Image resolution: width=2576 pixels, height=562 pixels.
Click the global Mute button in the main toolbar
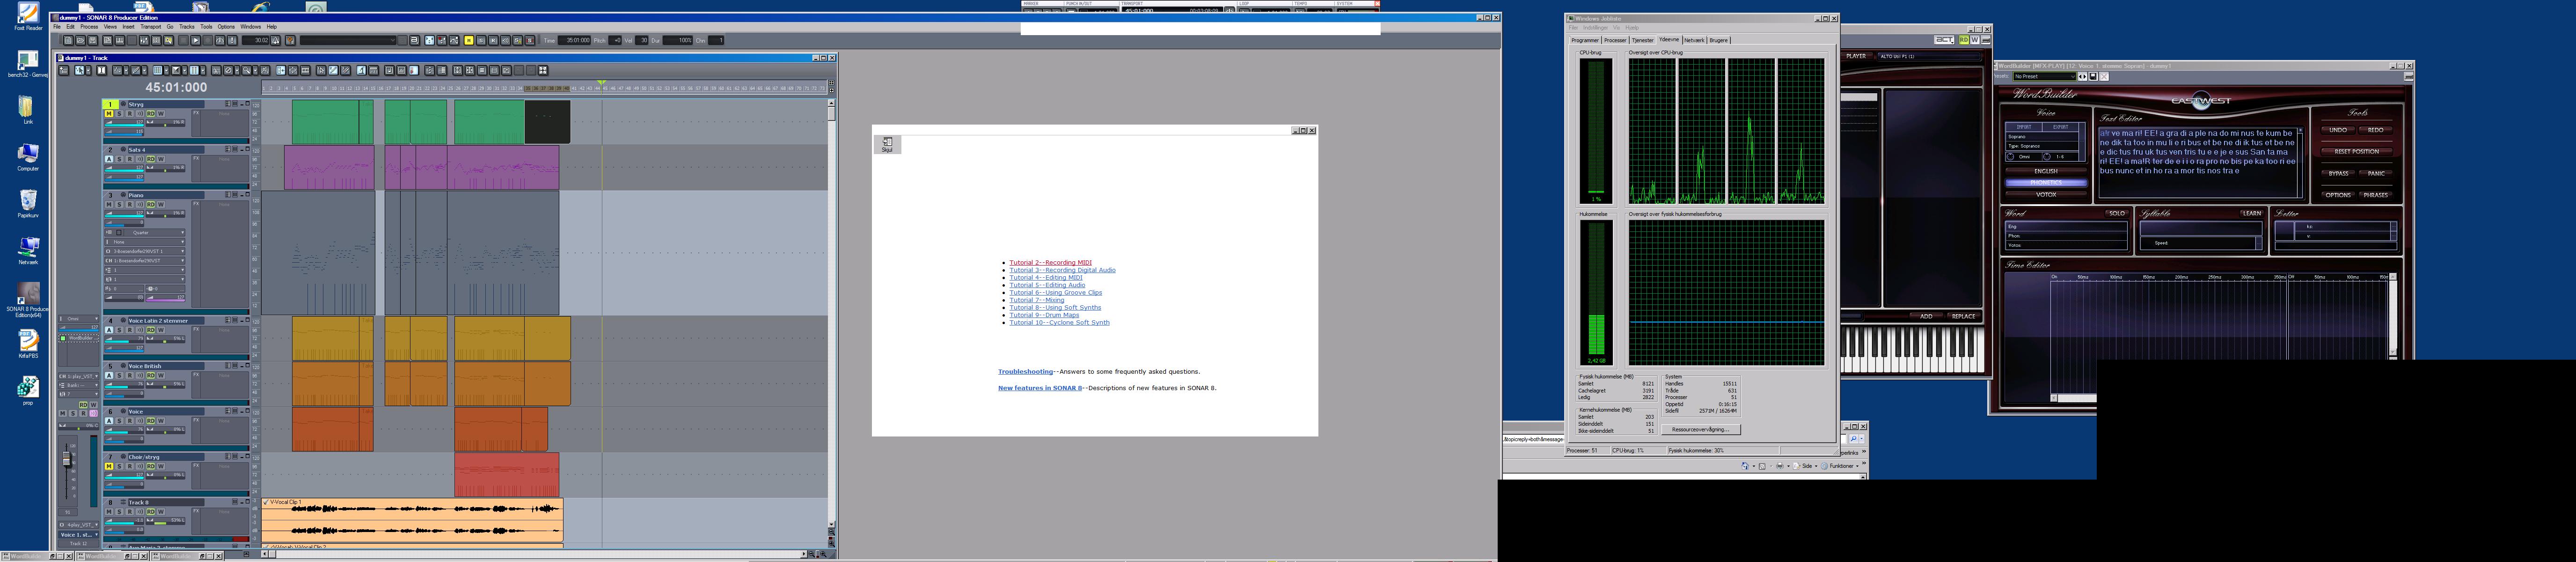(469, 40)
